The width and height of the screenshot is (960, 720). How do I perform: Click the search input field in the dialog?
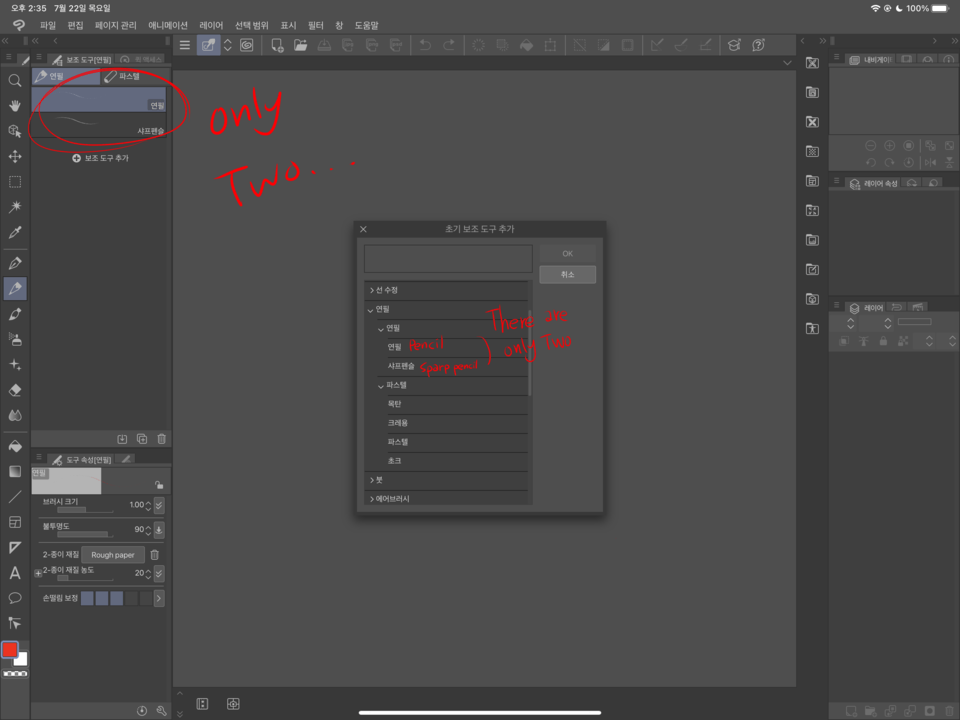[447, 258]
